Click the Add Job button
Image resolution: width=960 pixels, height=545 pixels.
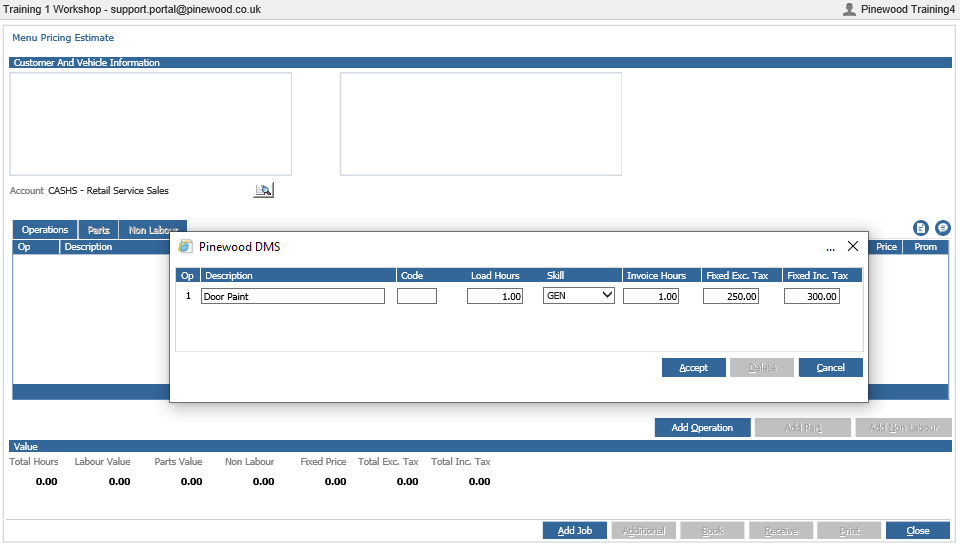tap(575, 531)
